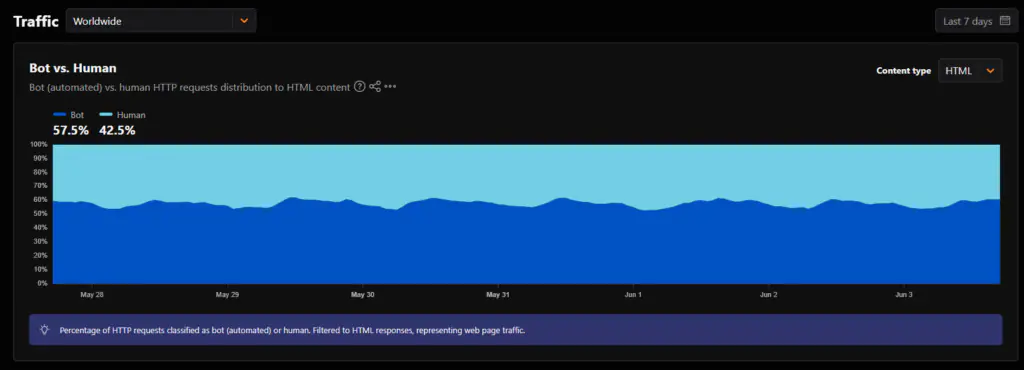Click the info banner about HTTP requests
The image size is (1024, 370).
[x=516, y=330]
